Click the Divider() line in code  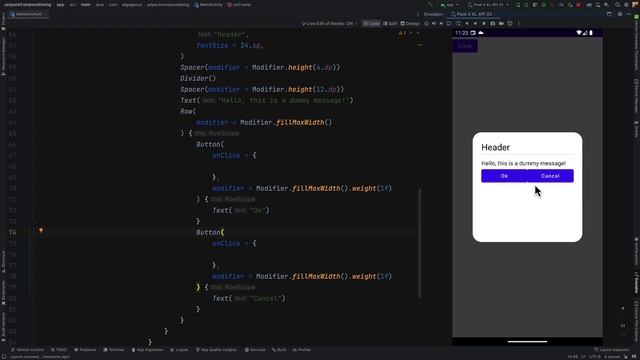198,78
